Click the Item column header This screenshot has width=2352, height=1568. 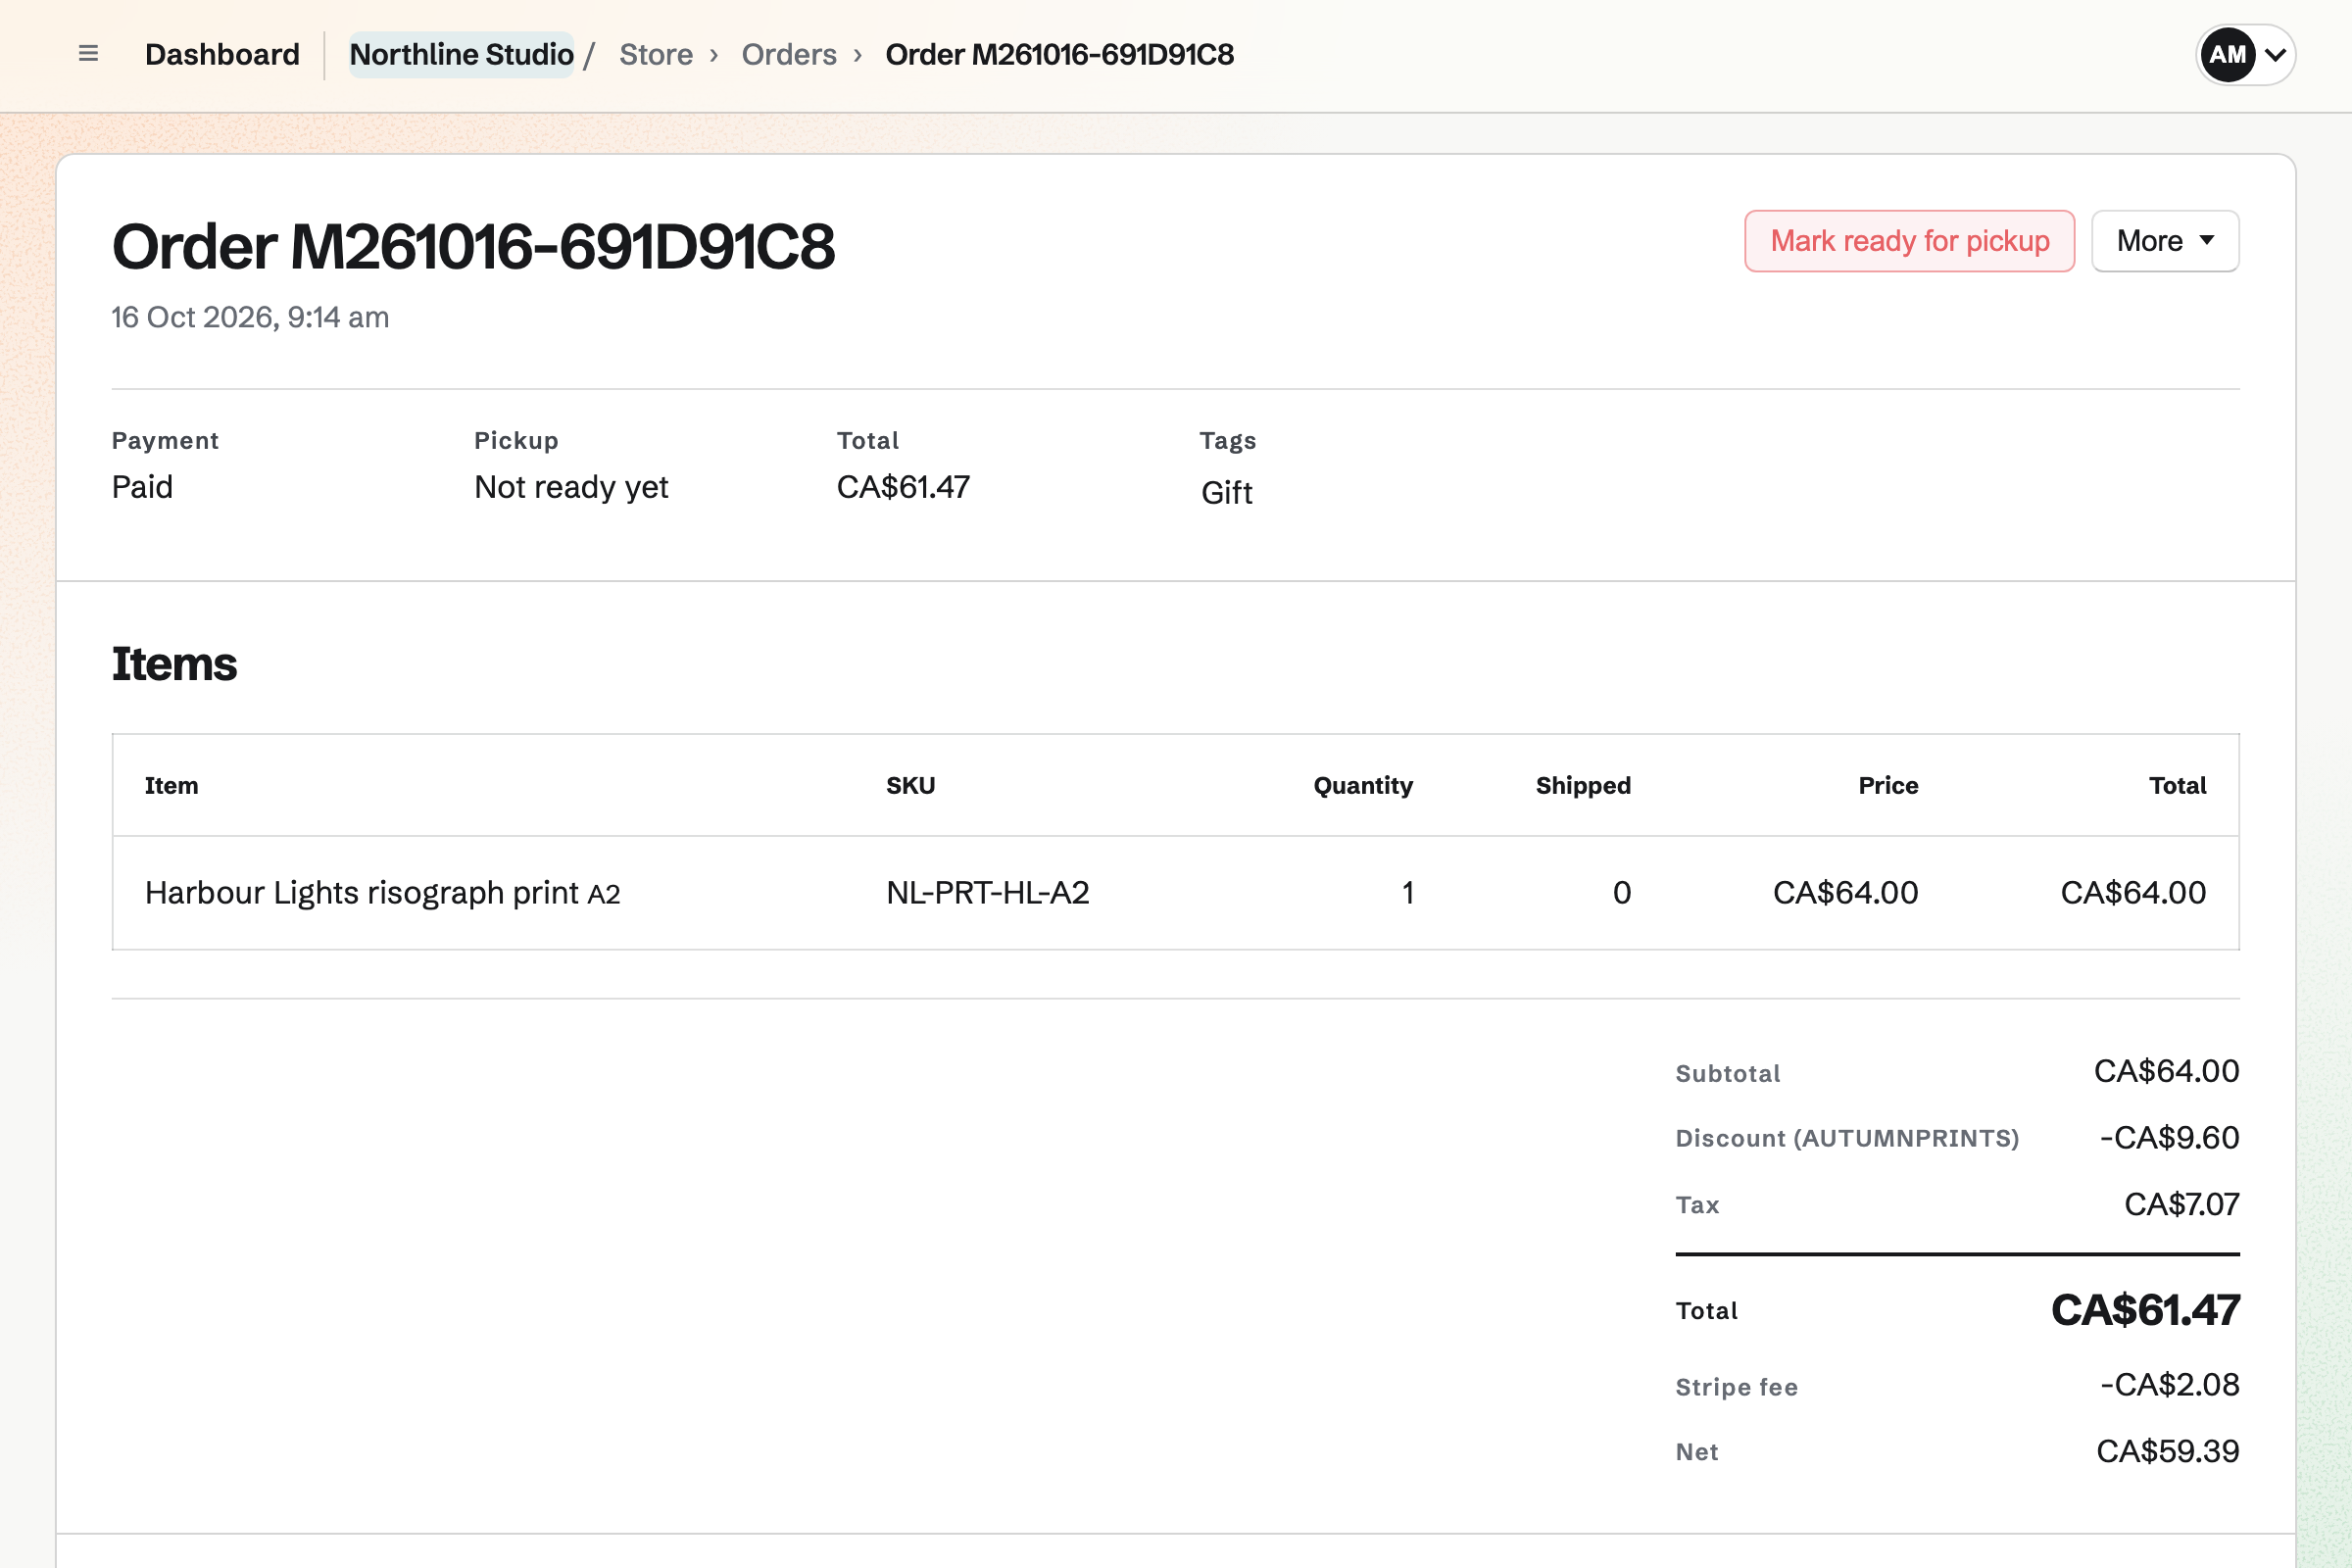171,786
